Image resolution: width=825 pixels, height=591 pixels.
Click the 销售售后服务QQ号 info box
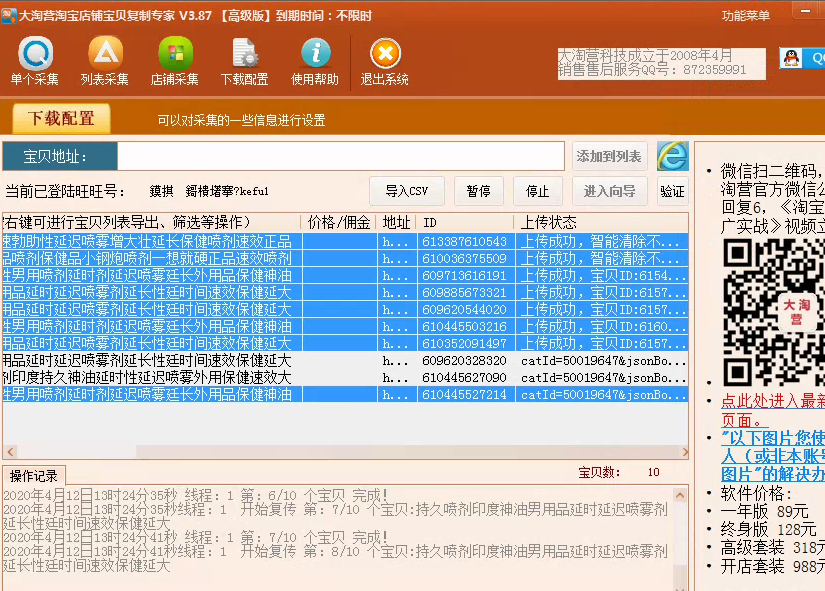click(661, 63)
